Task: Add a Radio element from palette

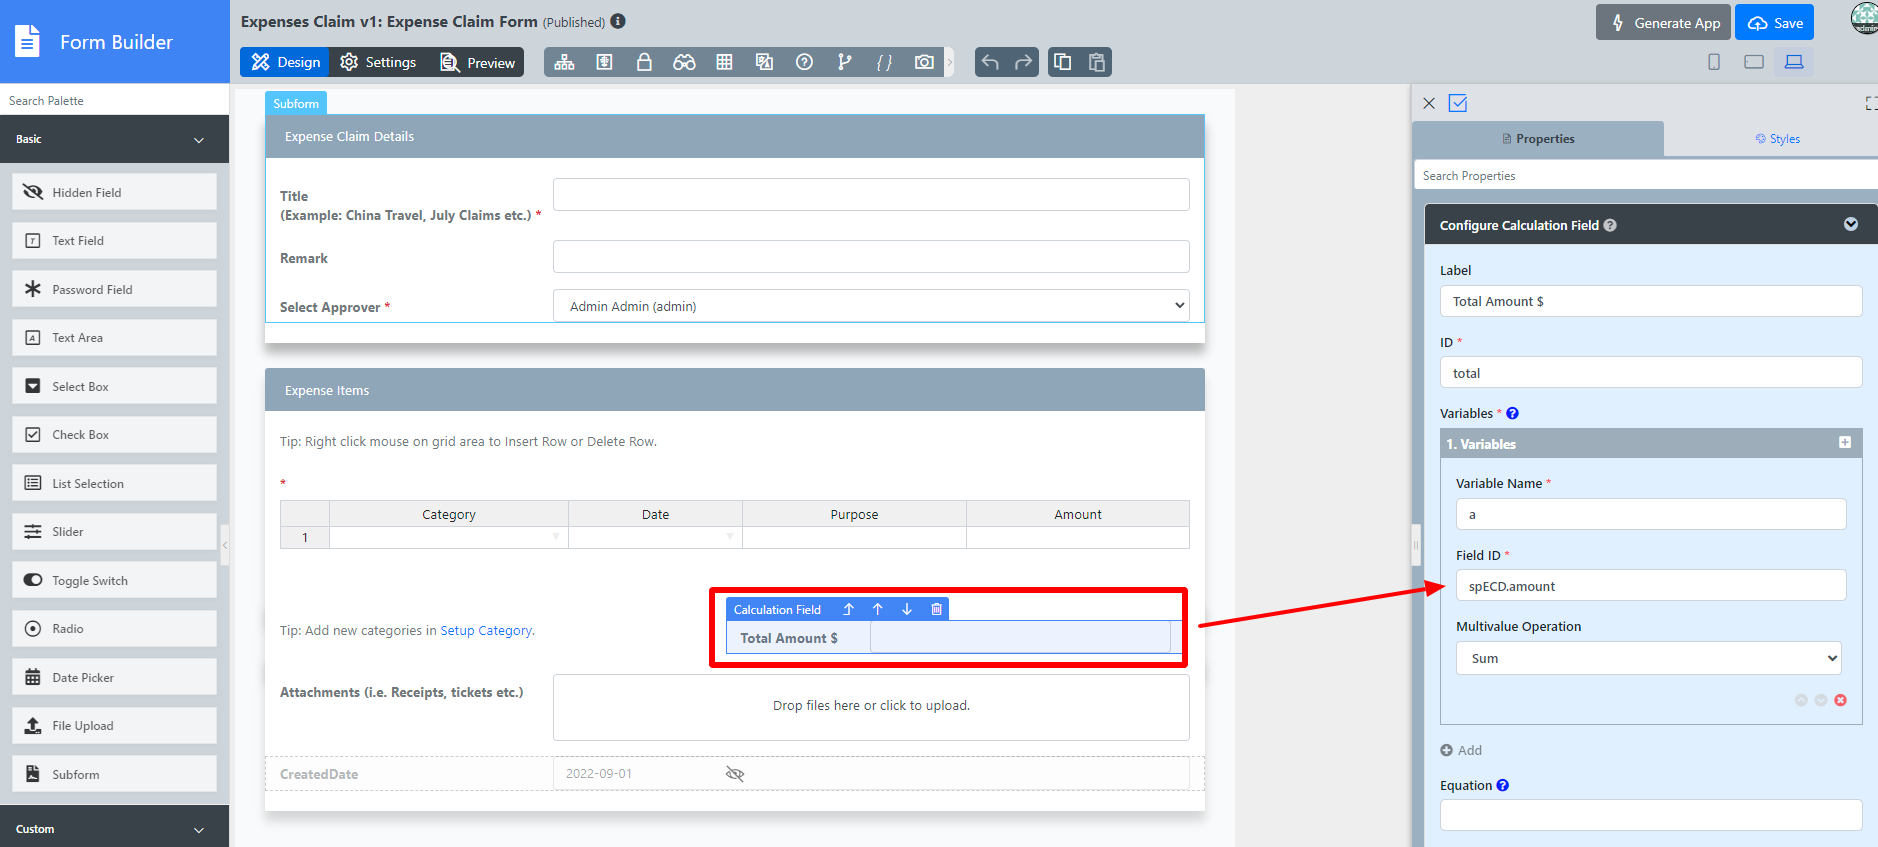Action: 114,629
